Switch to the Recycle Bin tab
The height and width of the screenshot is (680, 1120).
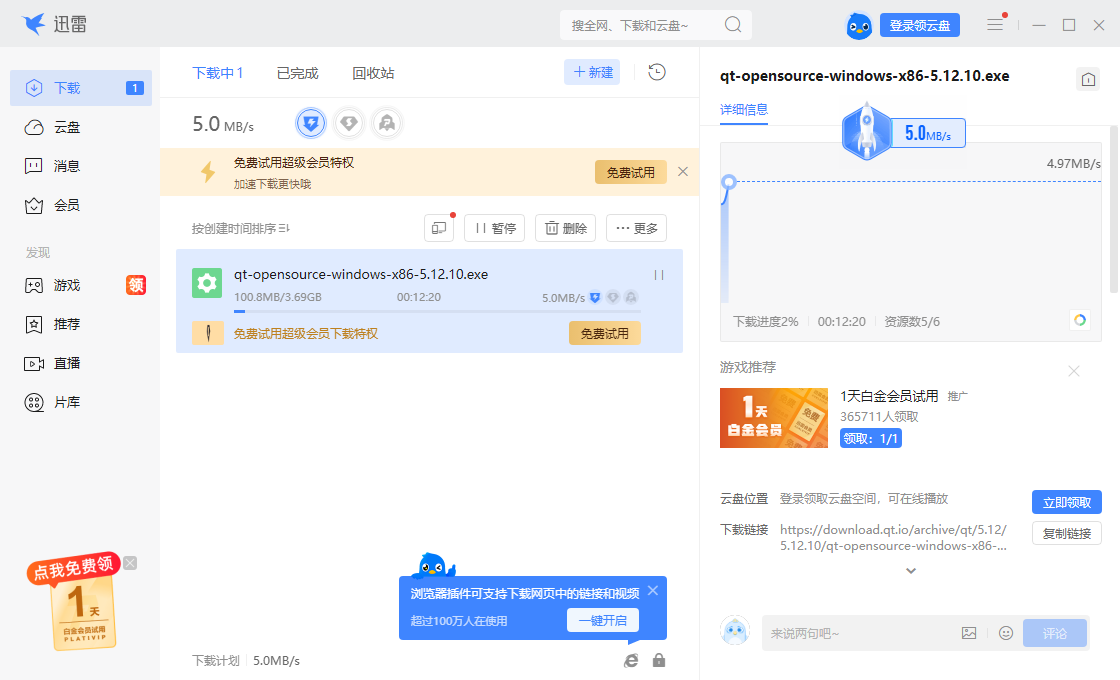pos(373,73)
